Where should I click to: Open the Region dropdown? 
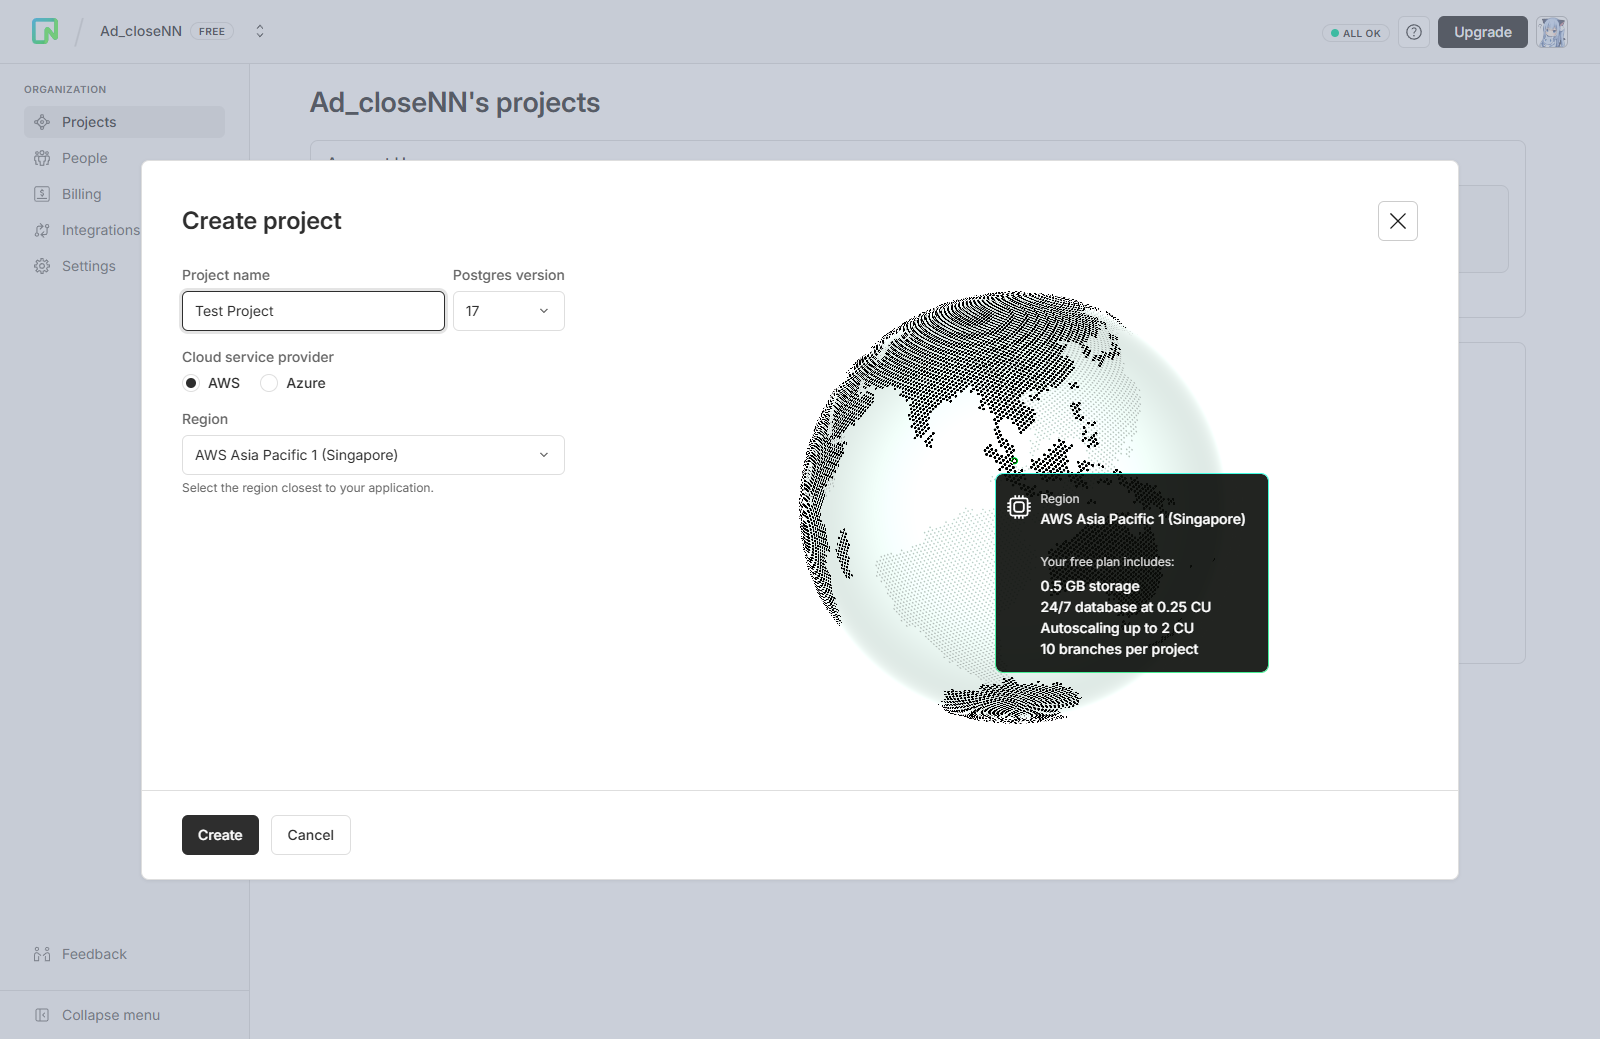click(373, 455)
